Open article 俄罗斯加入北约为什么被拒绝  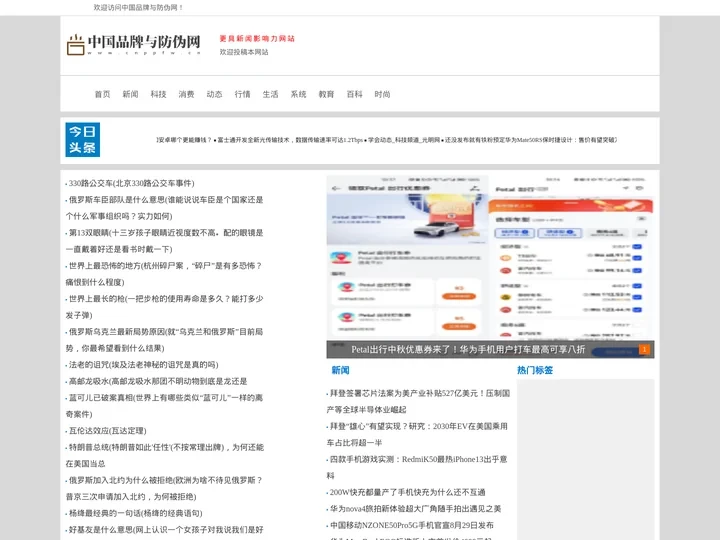coord(164,489)
